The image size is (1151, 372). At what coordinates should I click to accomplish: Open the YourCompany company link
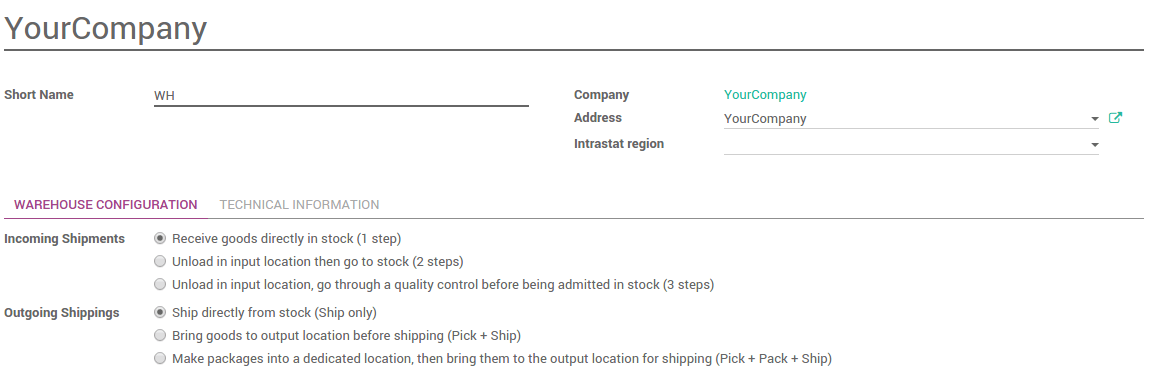tap(765, 95)
